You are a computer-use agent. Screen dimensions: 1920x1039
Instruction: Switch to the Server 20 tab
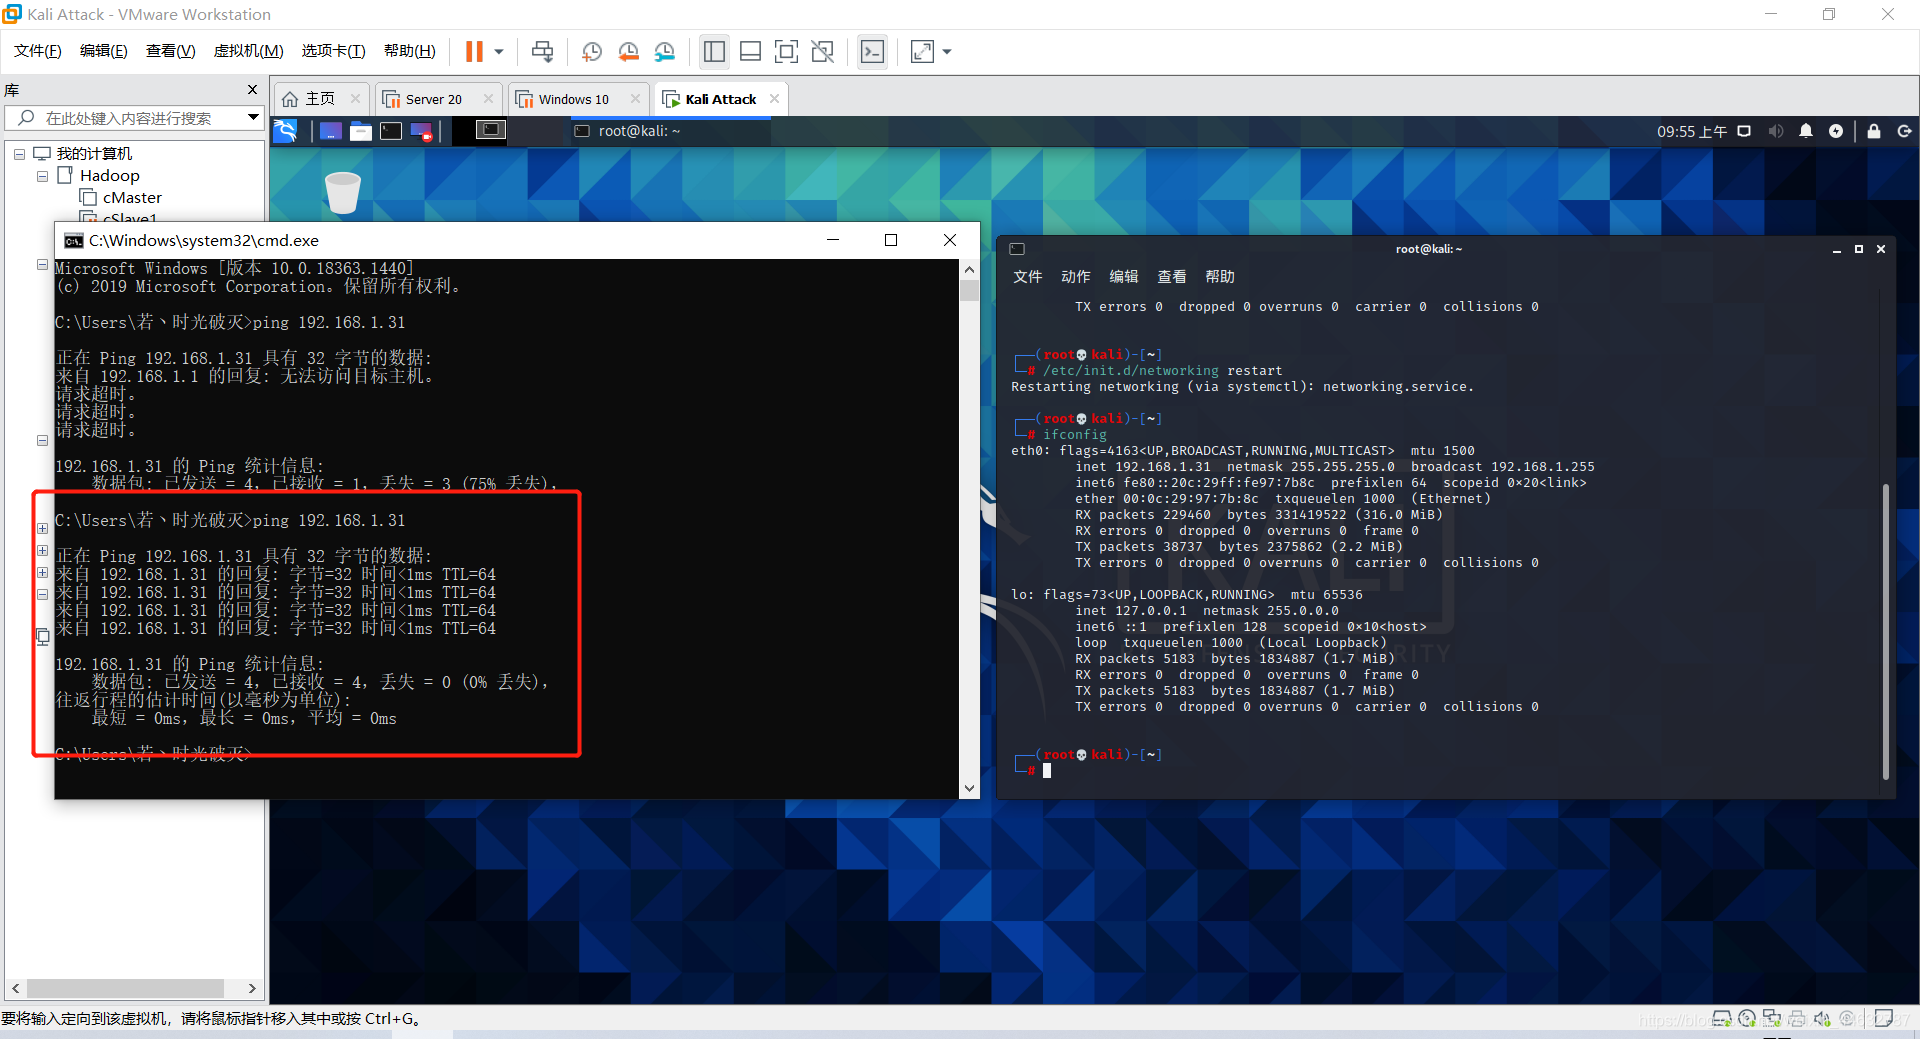pos(433,99)
